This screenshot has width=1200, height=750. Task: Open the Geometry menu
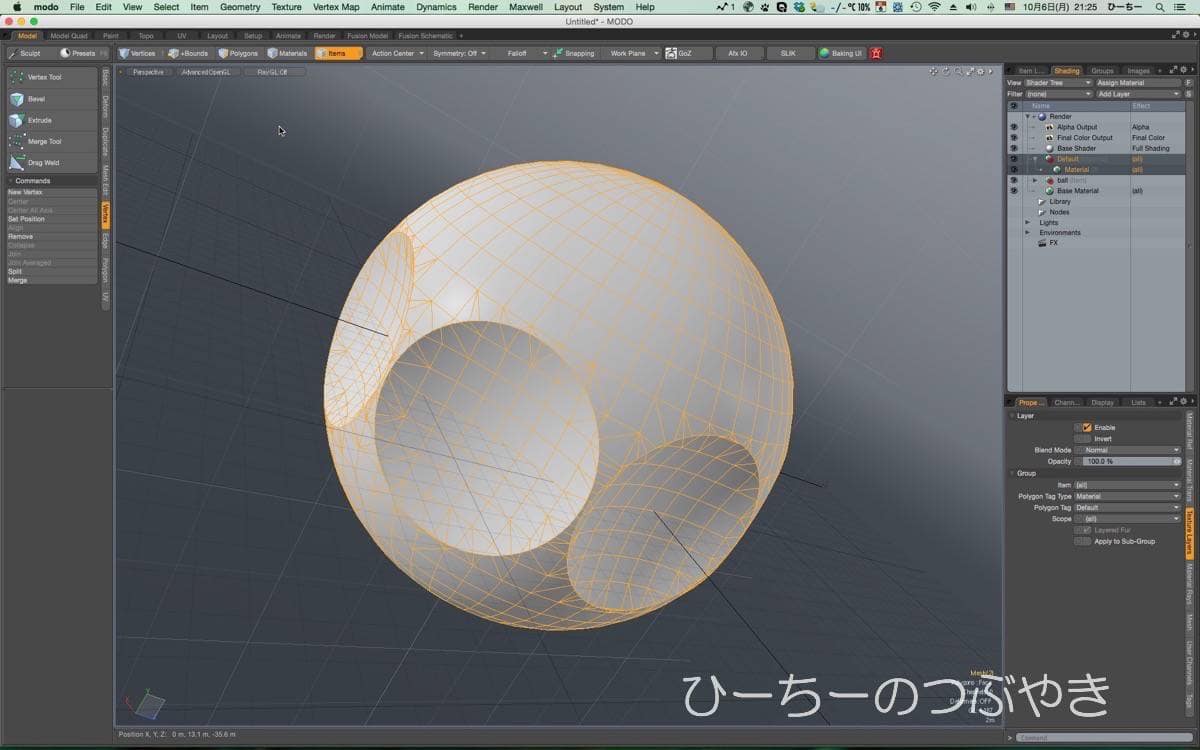pos(240,7)
